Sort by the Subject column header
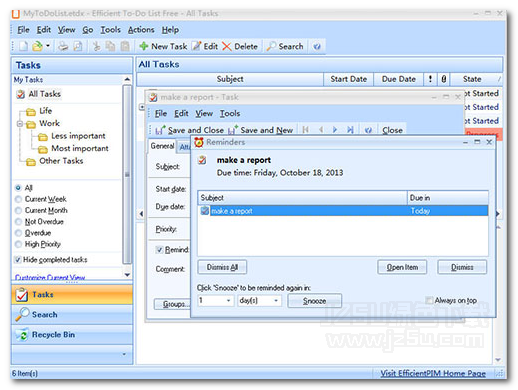This screenshot has width=518, height=390. 230,79
